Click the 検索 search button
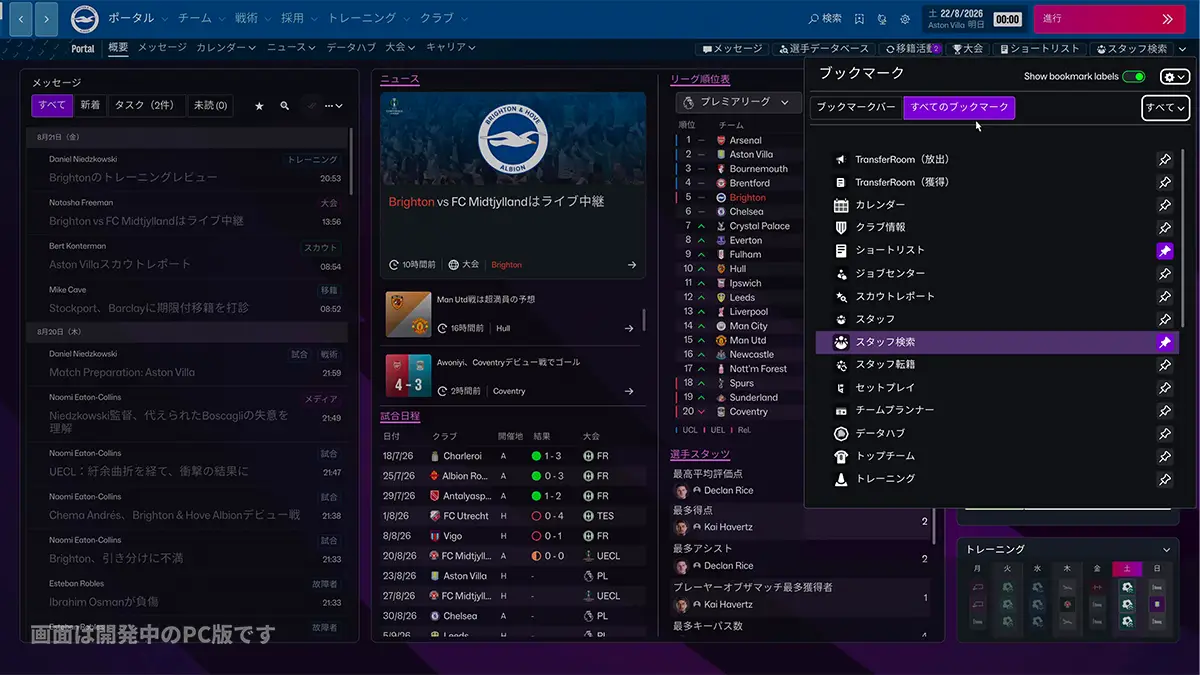1200x675 pixels. tap(825, 19)
